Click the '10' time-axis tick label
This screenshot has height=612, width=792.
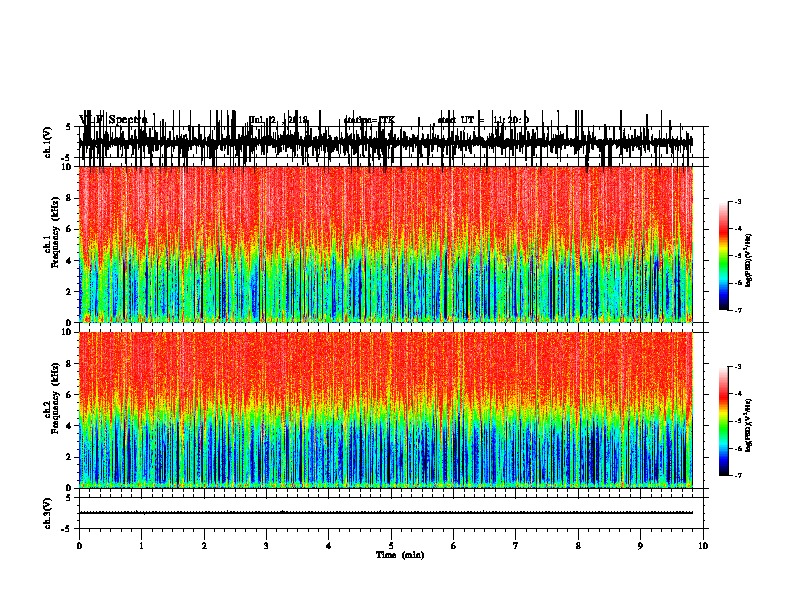click(x=703, y=546)
